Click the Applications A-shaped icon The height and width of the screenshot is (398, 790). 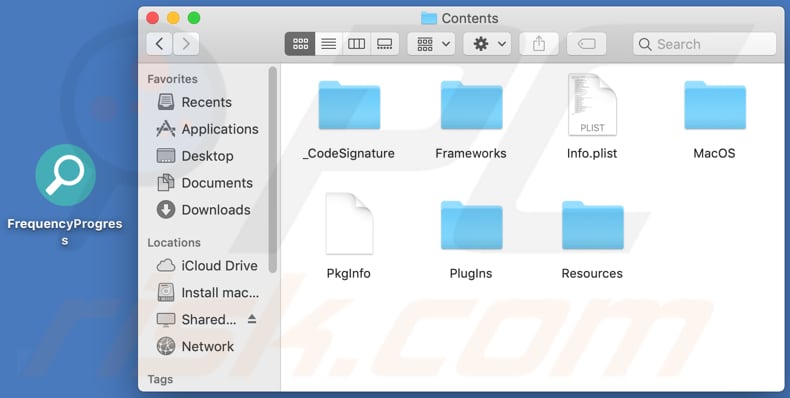(x=166, y=129)
